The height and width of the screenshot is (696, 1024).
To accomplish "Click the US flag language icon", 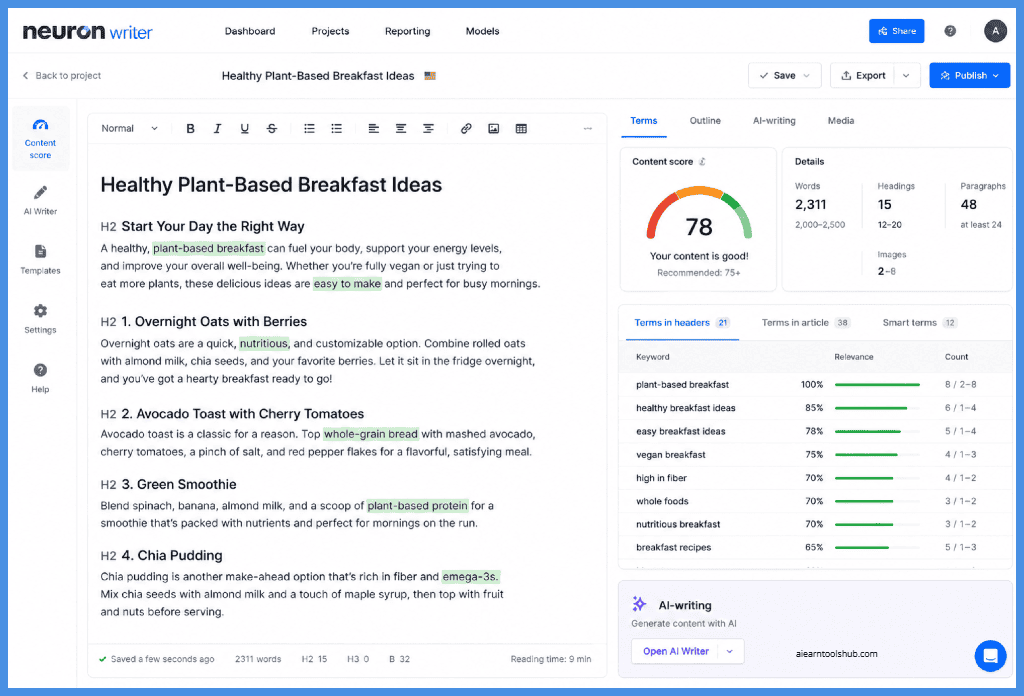I will [x=430, y=76].
